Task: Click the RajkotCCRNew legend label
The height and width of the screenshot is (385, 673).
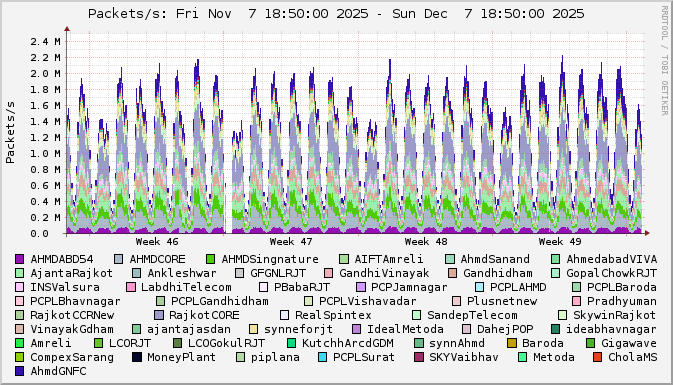Action: (x=72, y=315)
